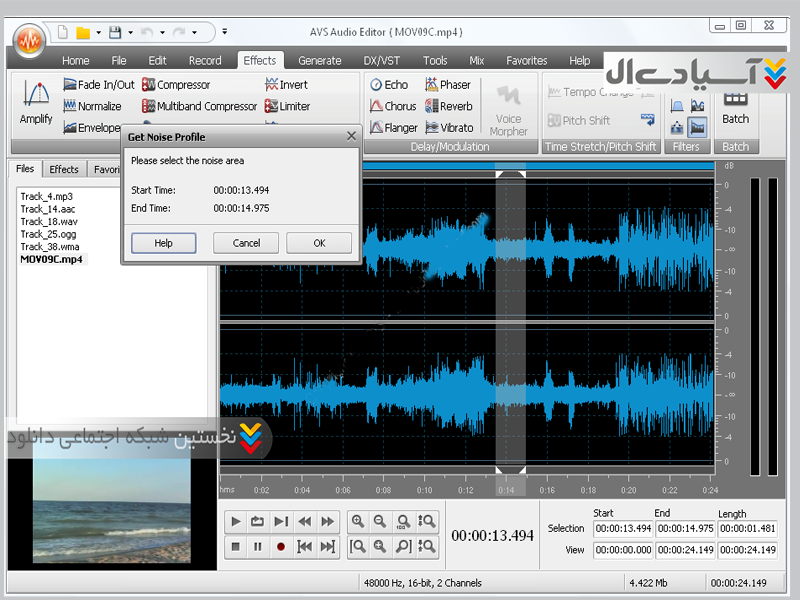Image resolution: width=800 pixels, height=600 pixels.
Task: Cancel the Get Noise Profile dialog
Action: pyautogui.click(x=246, y=243)
